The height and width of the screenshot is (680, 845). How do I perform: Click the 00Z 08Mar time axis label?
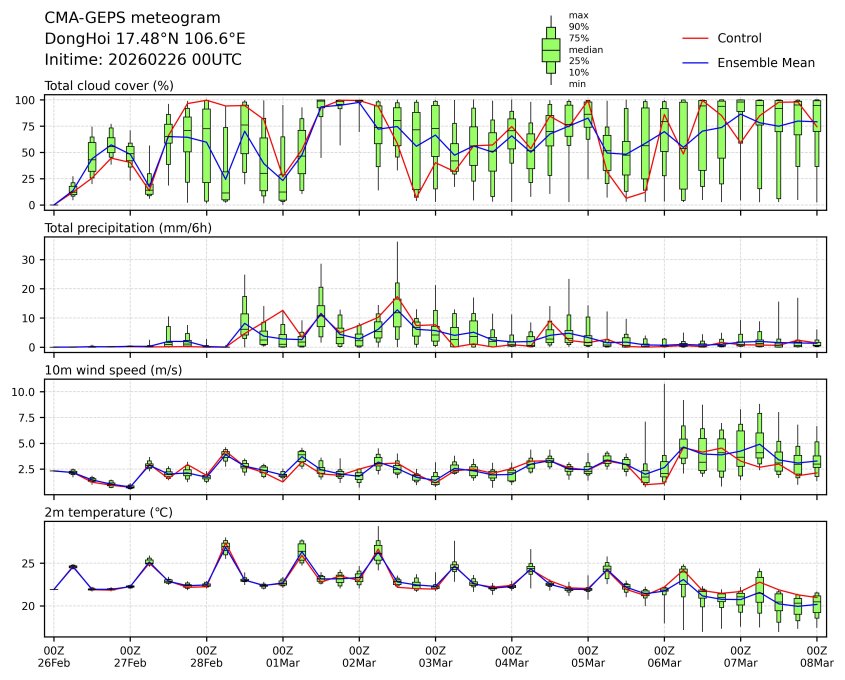[x=817, y=656]
